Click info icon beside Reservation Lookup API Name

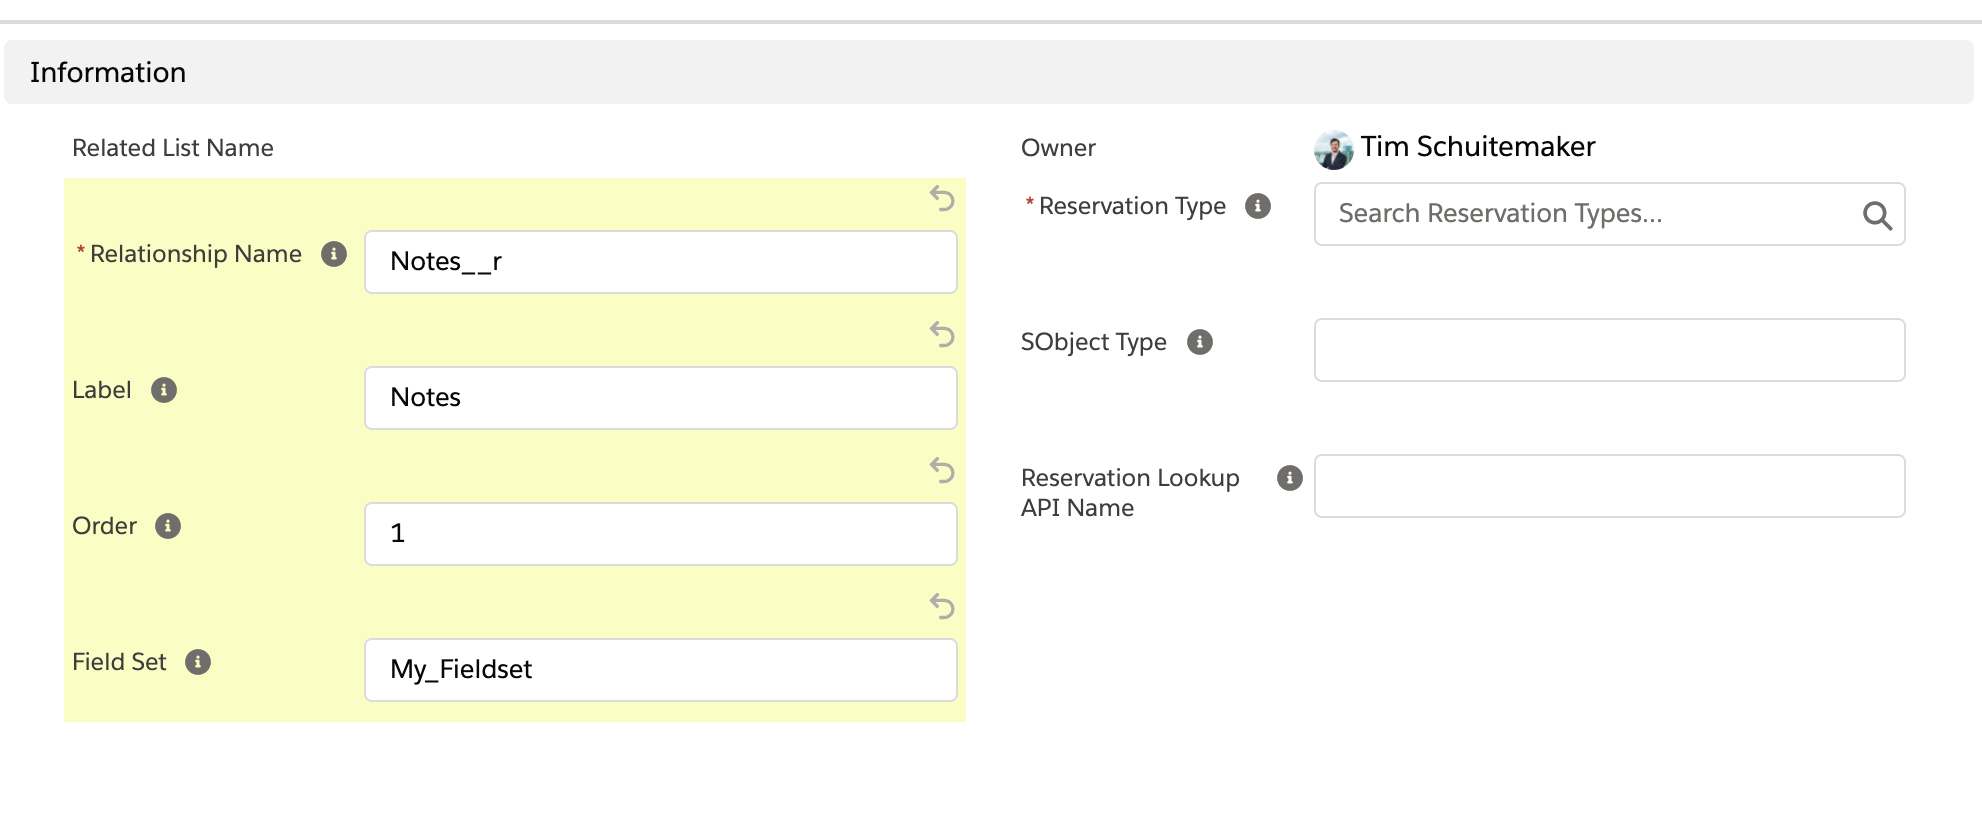tap(1290, 478)
